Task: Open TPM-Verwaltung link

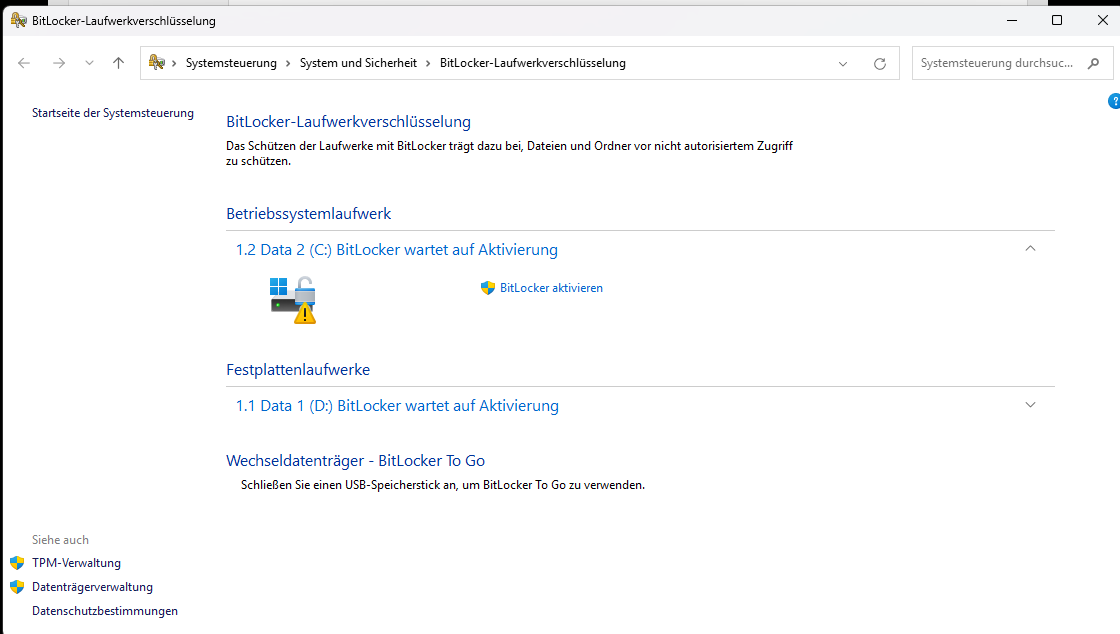Action: 76,563
